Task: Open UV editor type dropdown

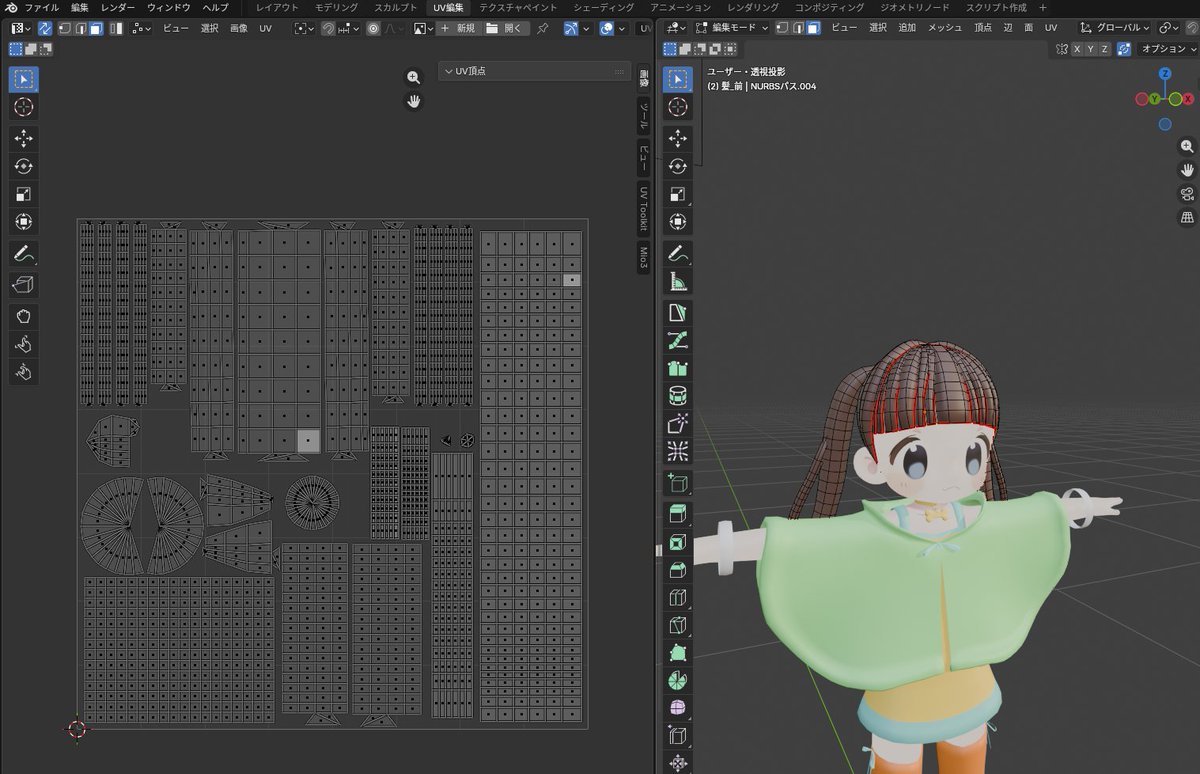Action: point(21,29)
